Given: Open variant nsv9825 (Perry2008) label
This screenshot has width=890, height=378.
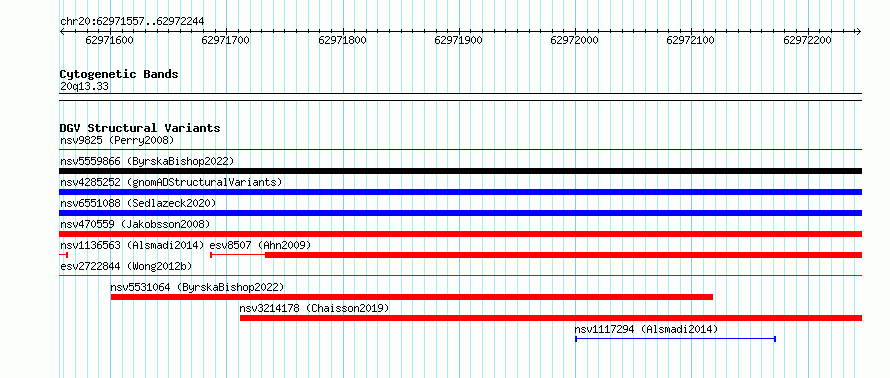Looking at the screenshot, I should coord(117,140).
